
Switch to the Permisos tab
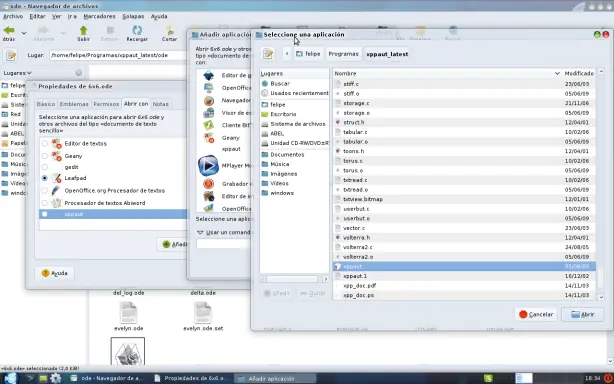click(106, 104)
